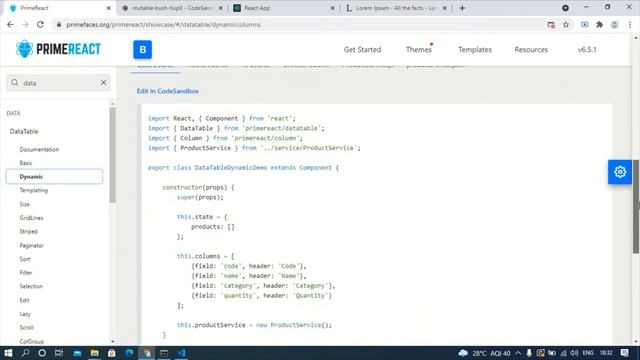The height and width of the screenshot is (360, 640).
Task: Open Cortana circle in taskbar
Action: click(42, 353)
